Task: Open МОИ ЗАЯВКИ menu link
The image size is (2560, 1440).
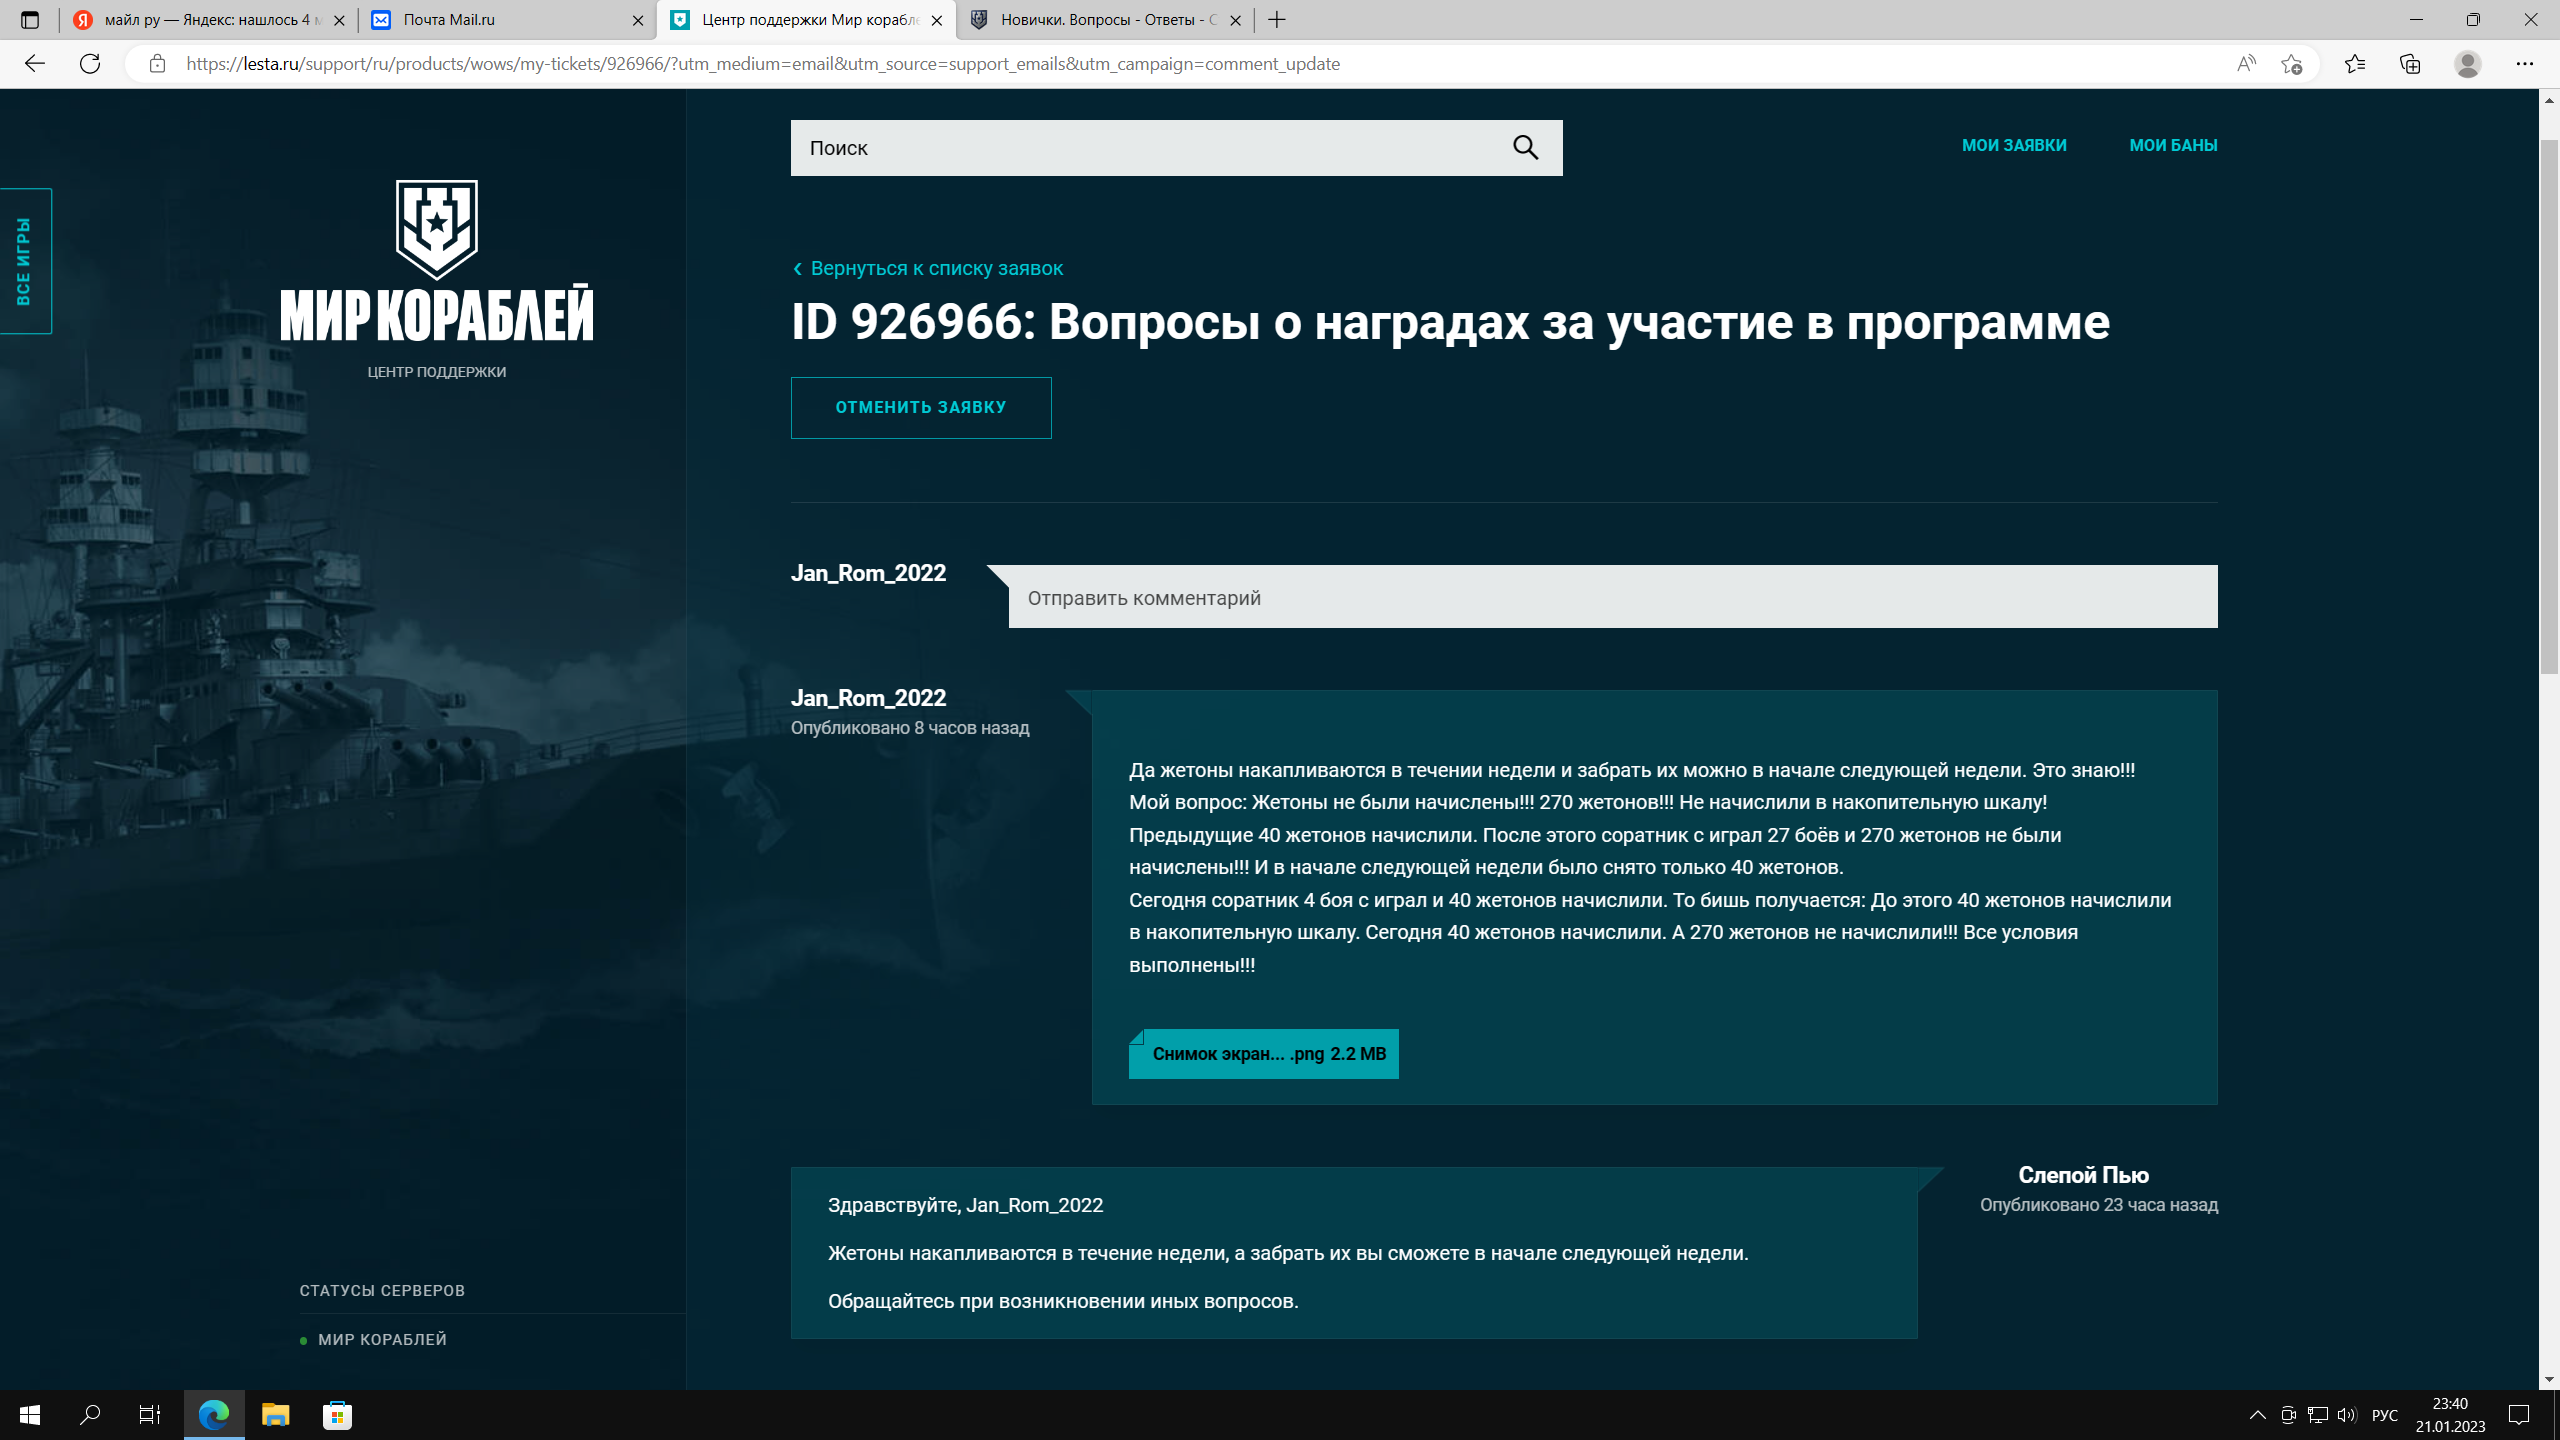Action: [2013, 145]
